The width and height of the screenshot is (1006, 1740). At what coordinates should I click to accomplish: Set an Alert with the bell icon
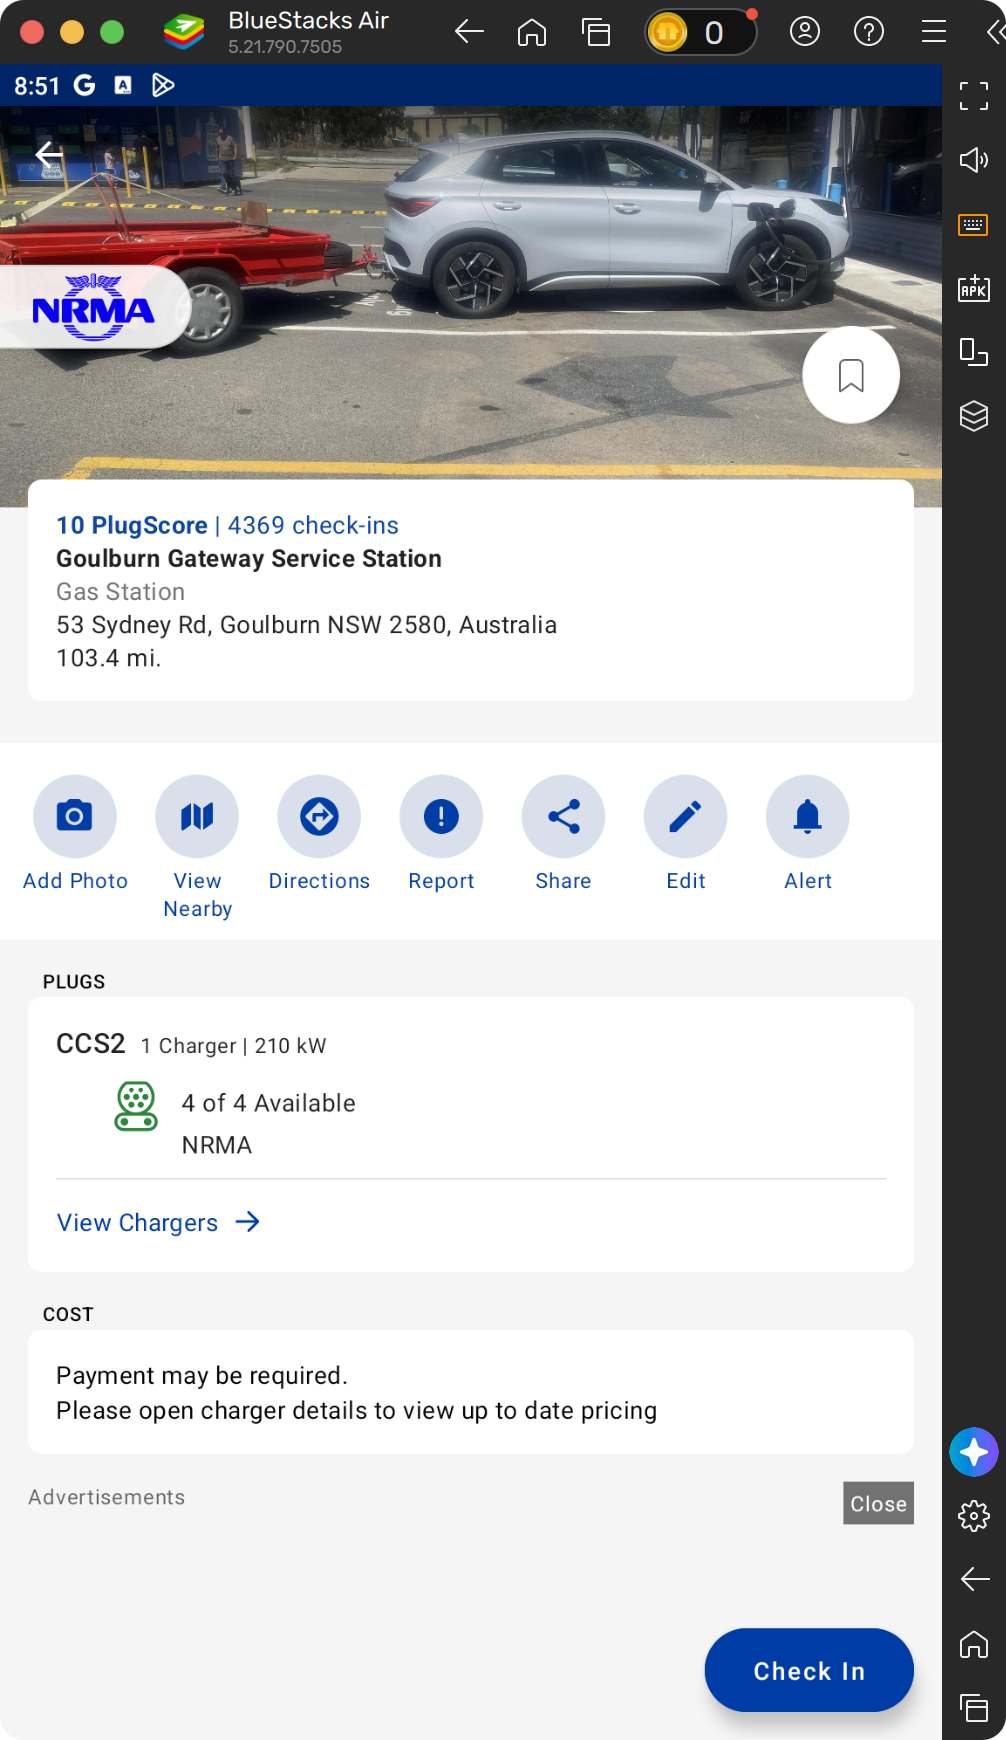point(807,816)
